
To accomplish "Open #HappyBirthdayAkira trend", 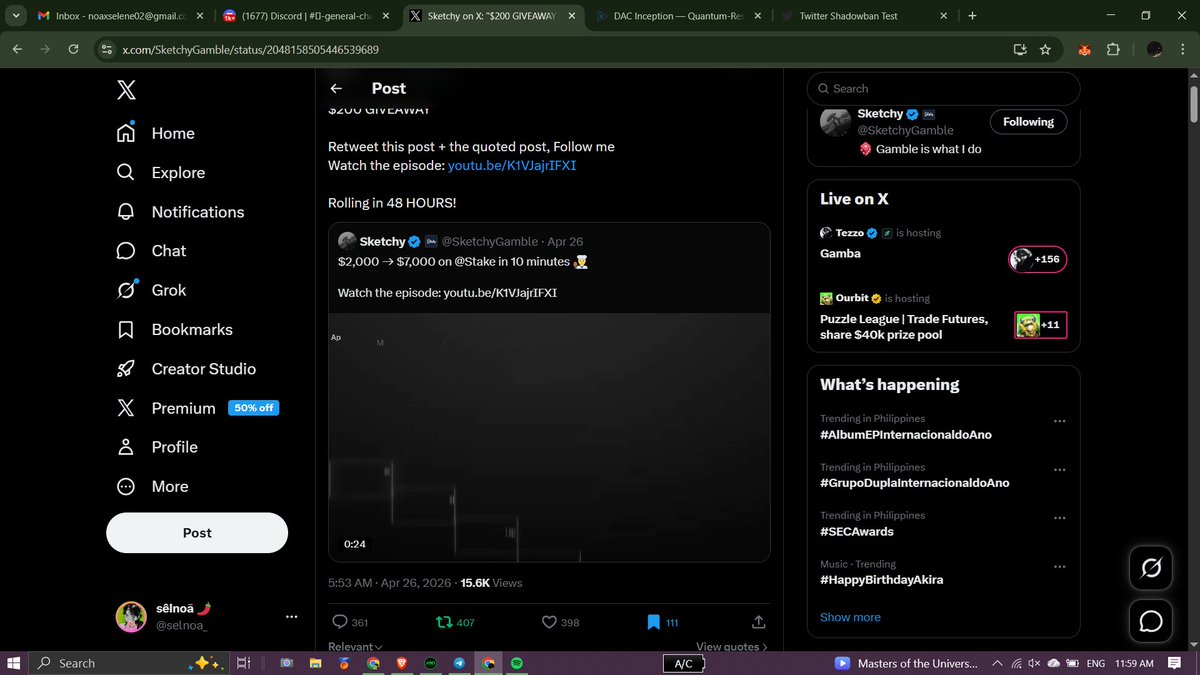I will (x=882, y=580).
